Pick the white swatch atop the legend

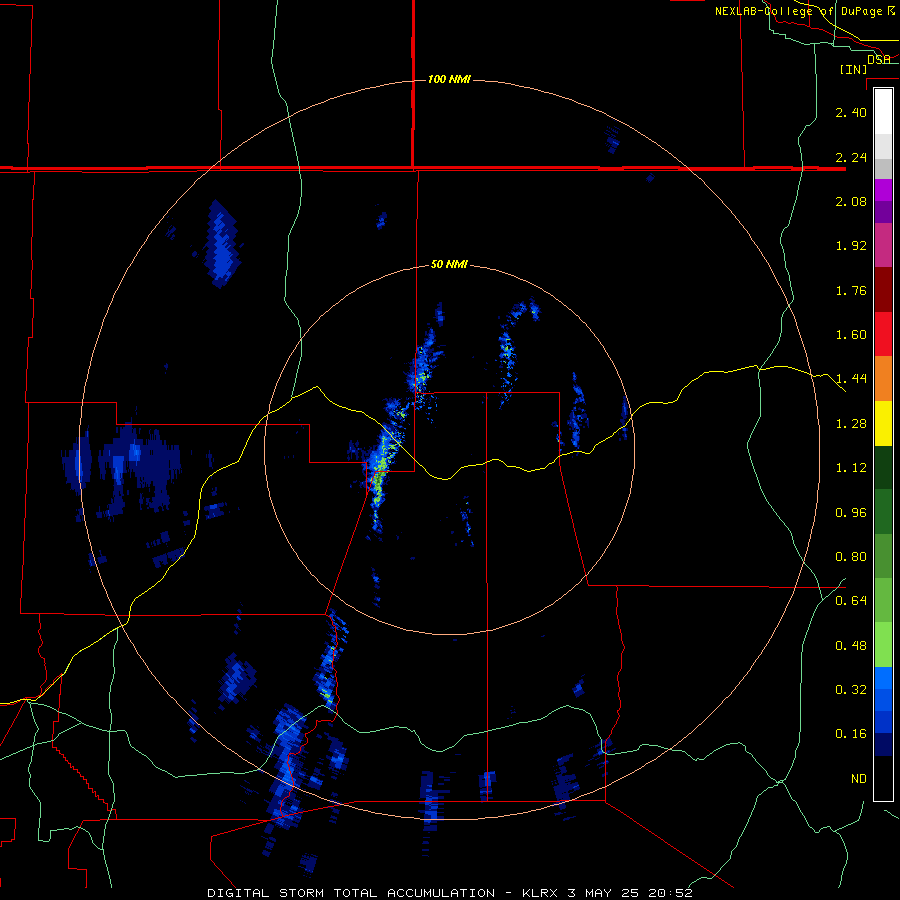coord(883,111)
